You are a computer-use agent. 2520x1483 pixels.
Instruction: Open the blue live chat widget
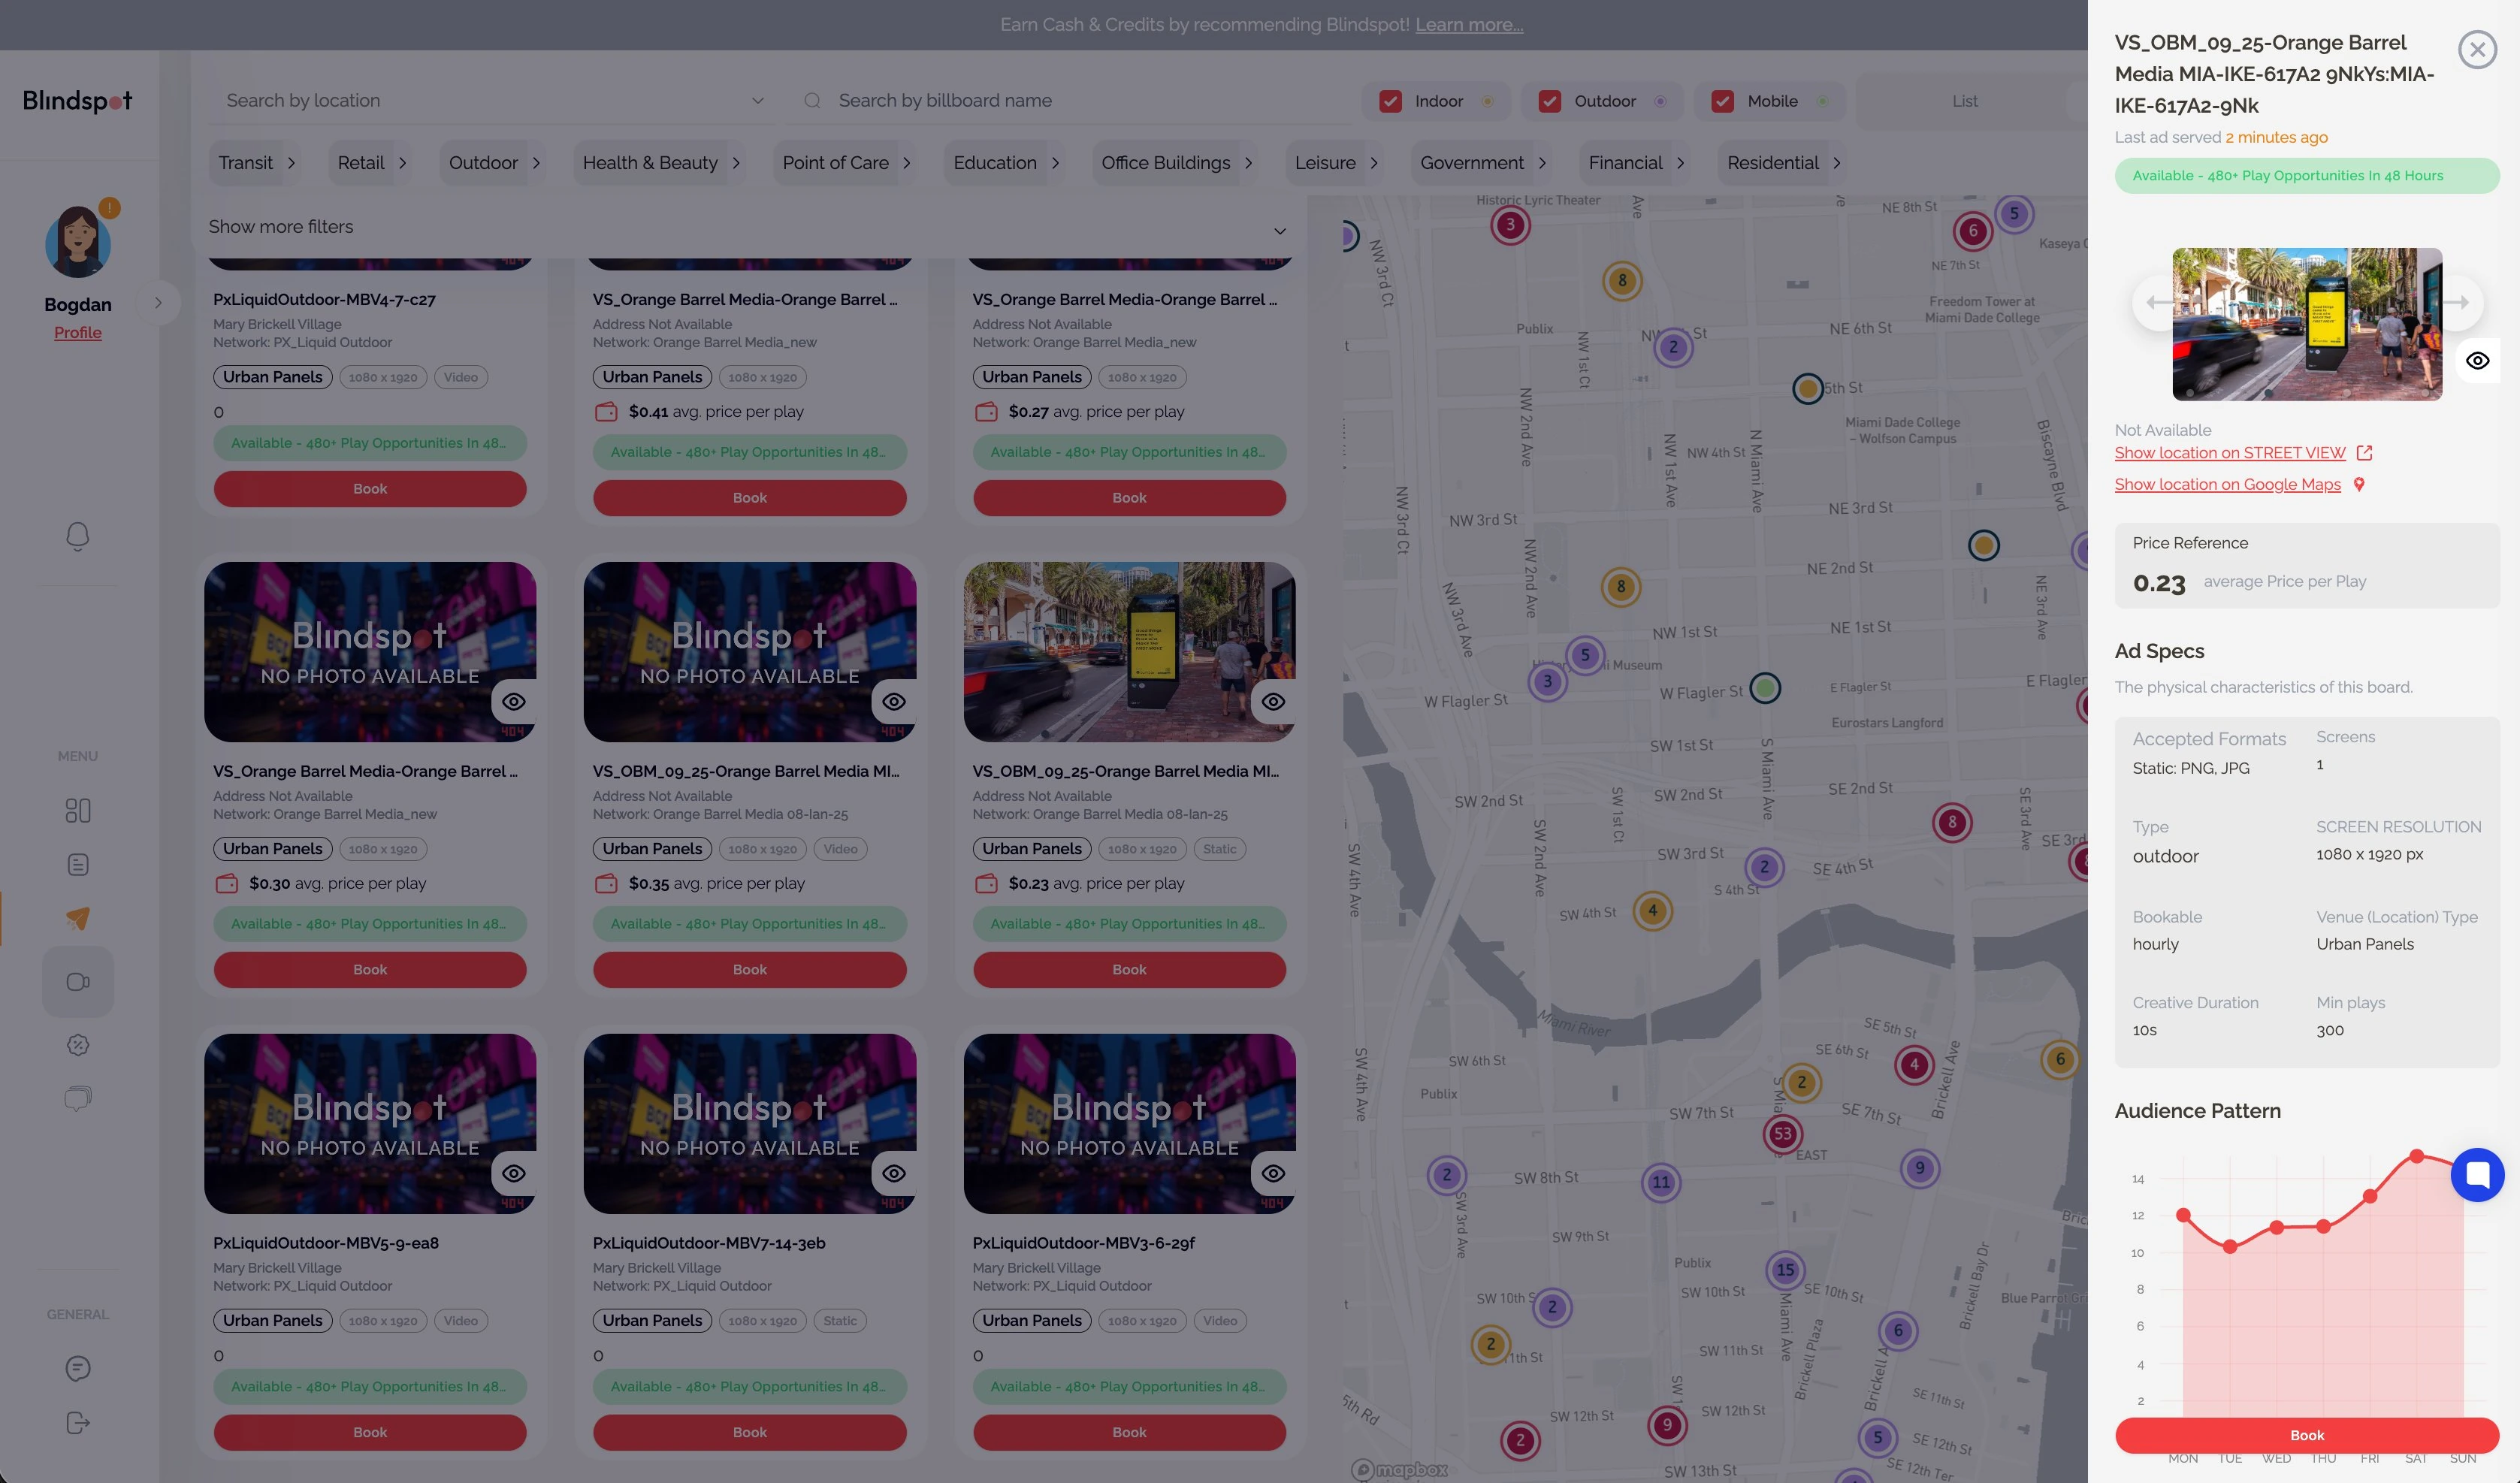click(x=2477, y=1174)
